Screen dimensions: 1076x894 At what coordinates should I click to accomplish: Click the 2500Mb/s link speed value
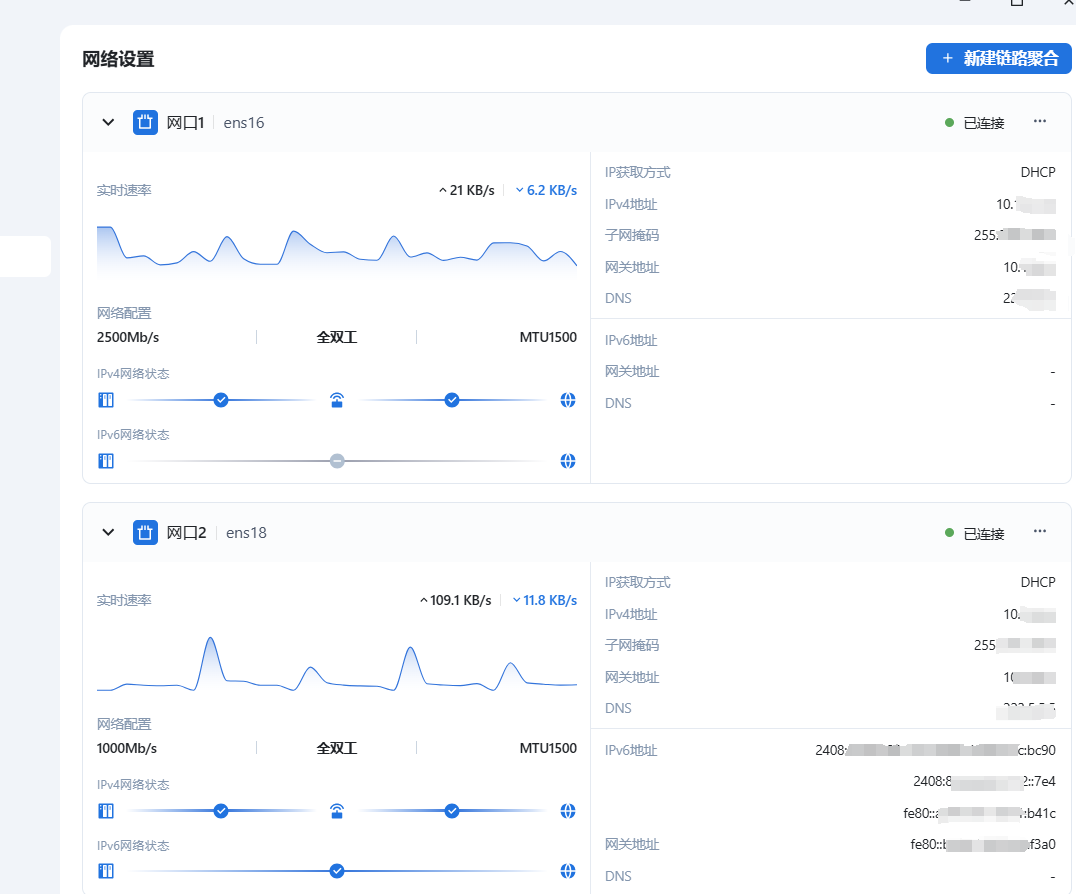(128, 338)
